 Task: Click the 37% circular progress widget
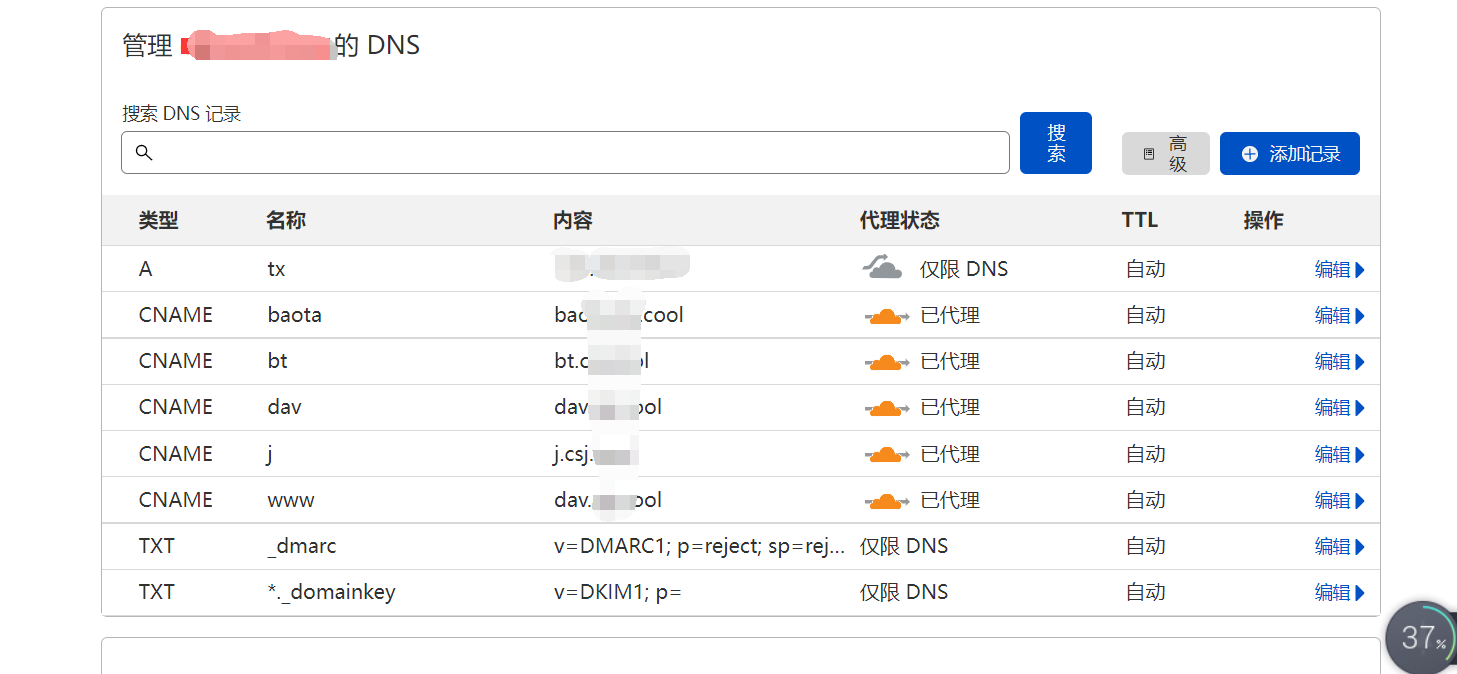point(1421,637)
